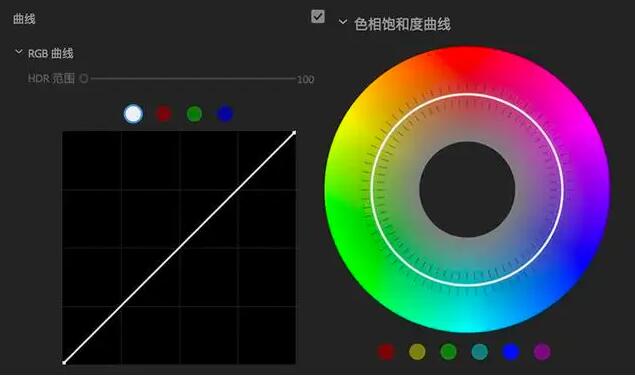The height and width of the screenshot is (376, 635).
Task: Toggle the hue saturation curves checkbox
Action: pos(318,17)
